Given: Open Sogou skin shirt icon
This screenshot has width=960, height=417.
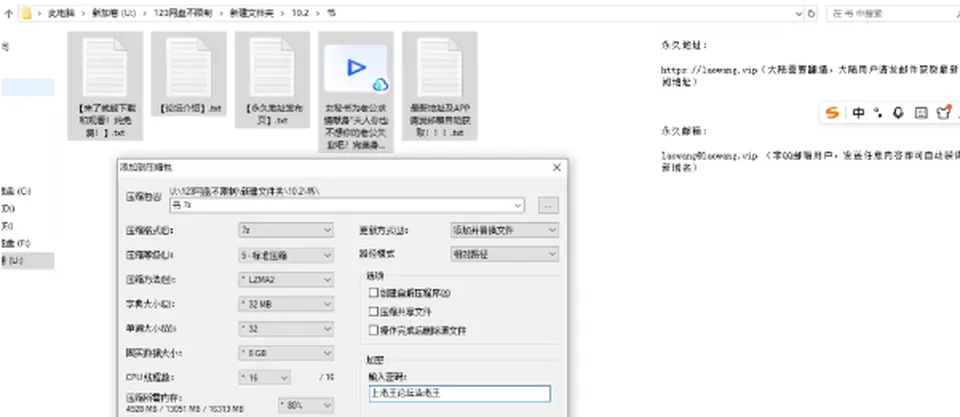Looking at the screenshot, I should [943, 113].
